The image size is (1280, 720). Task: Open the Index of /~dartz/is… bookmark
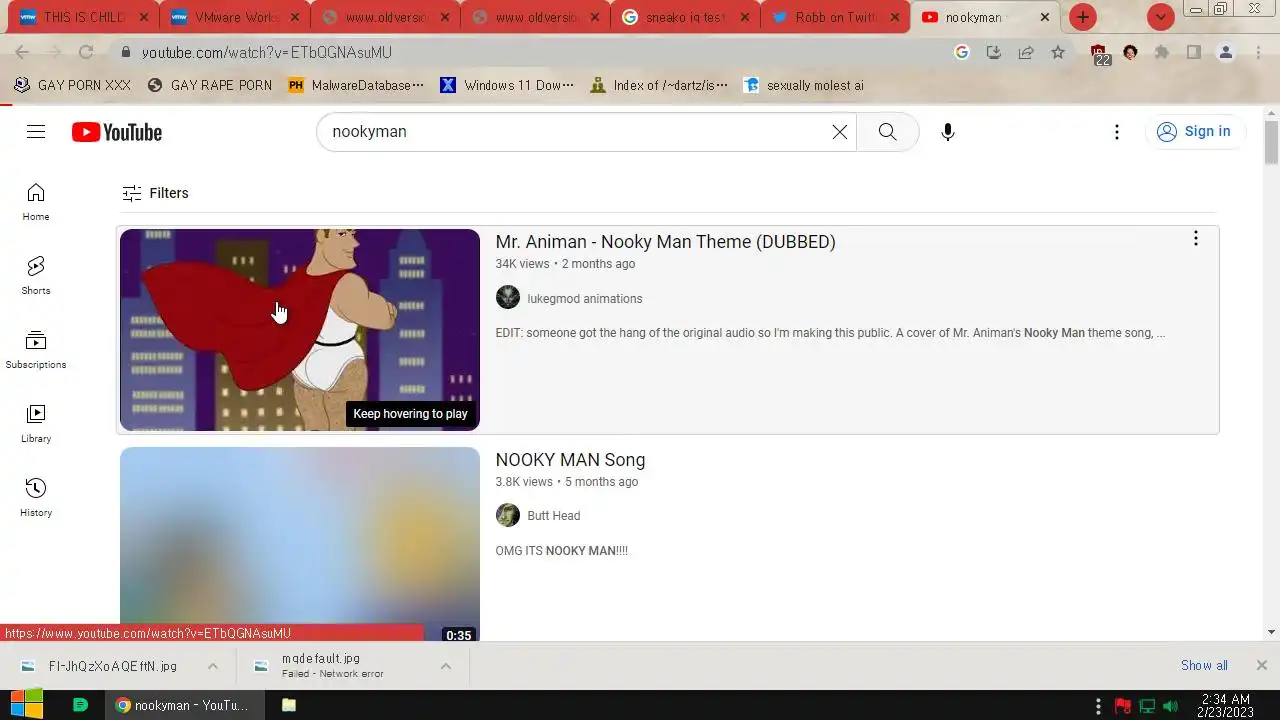(660, 85)
